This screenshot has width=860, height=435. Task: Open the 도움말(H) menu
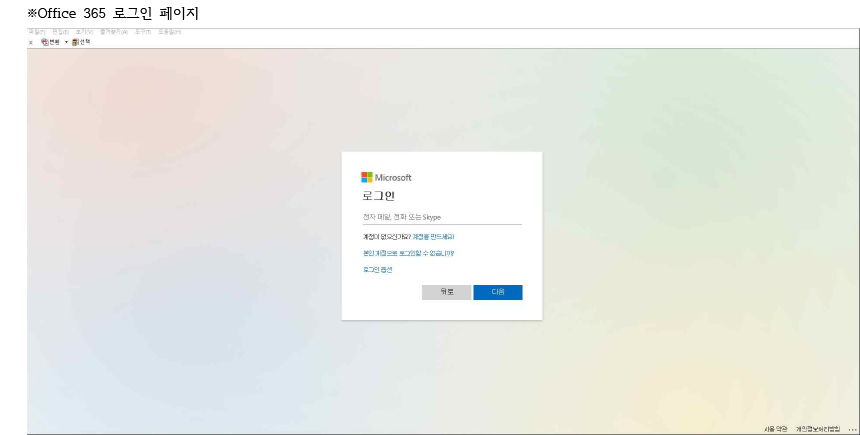click(x=169, y=32)
